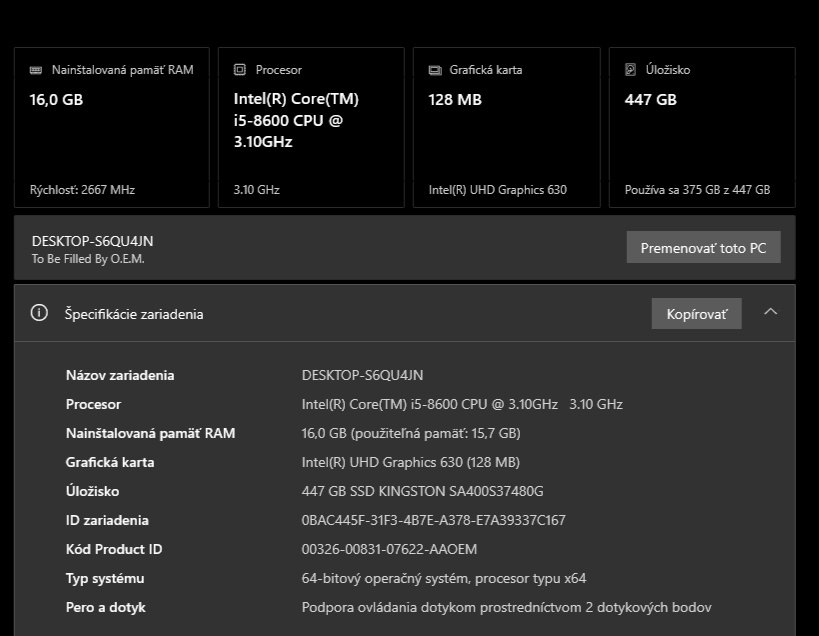819x636 pixels.
Task: Collapse the Špecifikácie zariadenia section chevron
Action: 770,312
